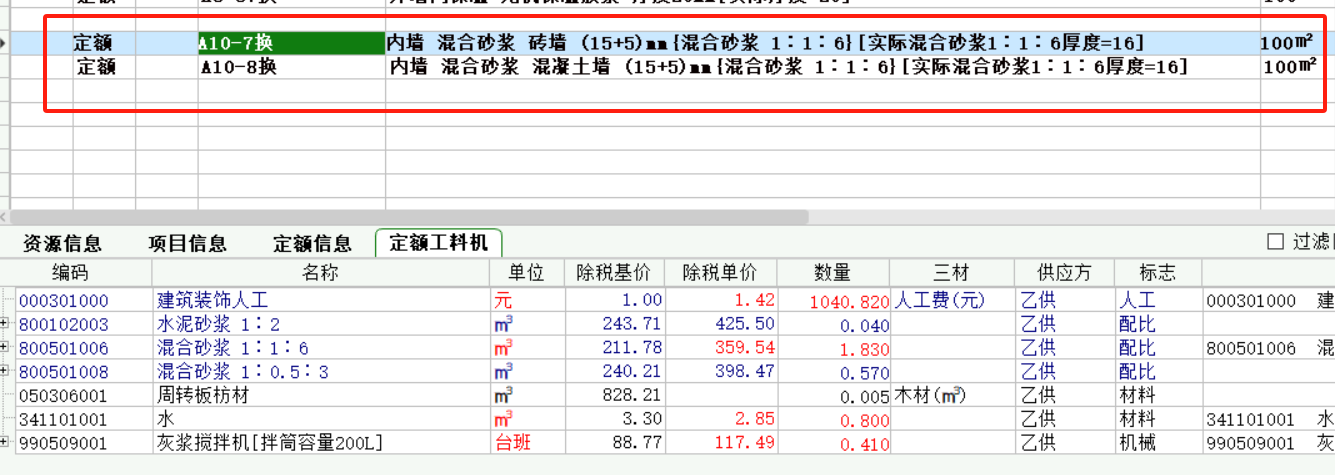Click the 除税单价 column header

(x=721, y=272)
